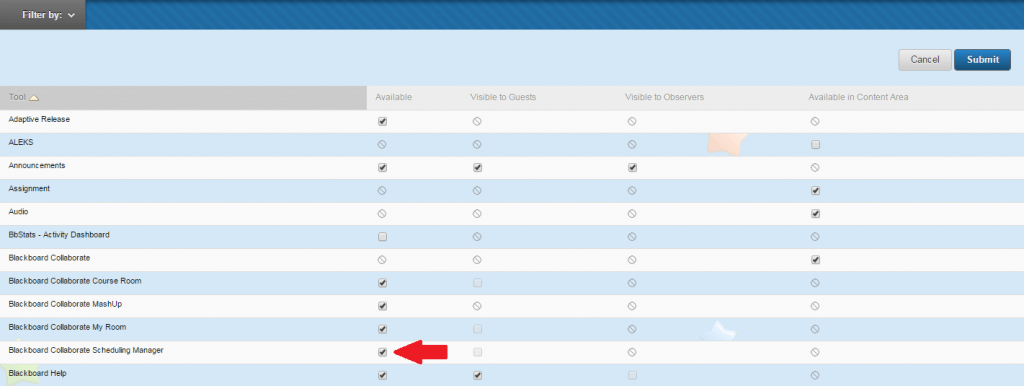Sort by Tool column ascending arrow

click(x=34, y=98)
